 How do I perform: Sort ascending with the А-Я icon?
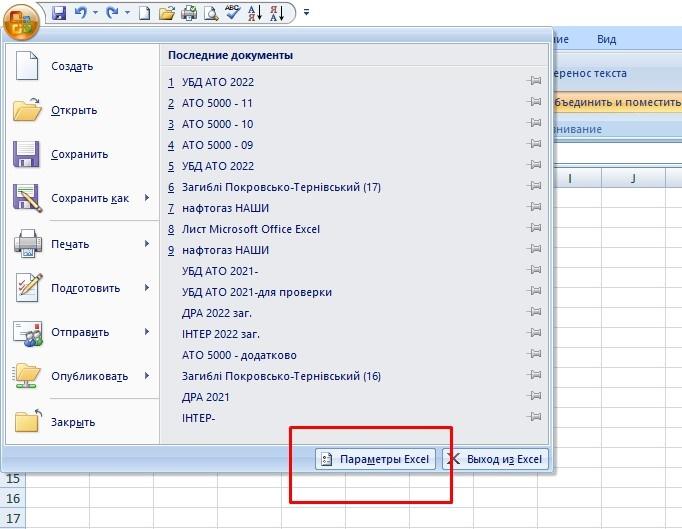pos(255,13)
